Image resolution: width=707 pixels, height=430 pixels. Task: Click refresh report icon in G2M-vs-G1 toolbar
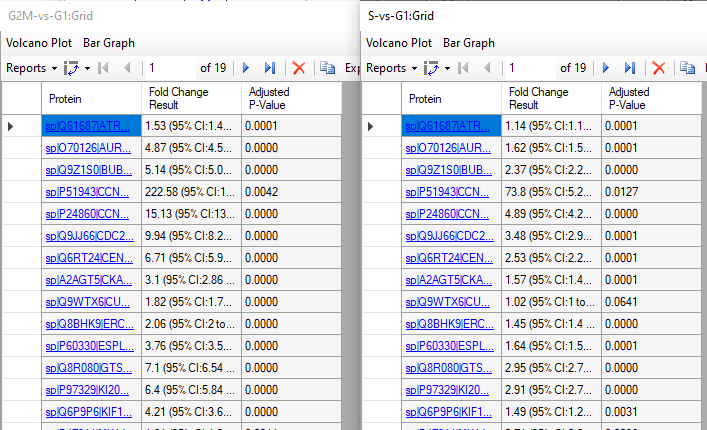71,69
